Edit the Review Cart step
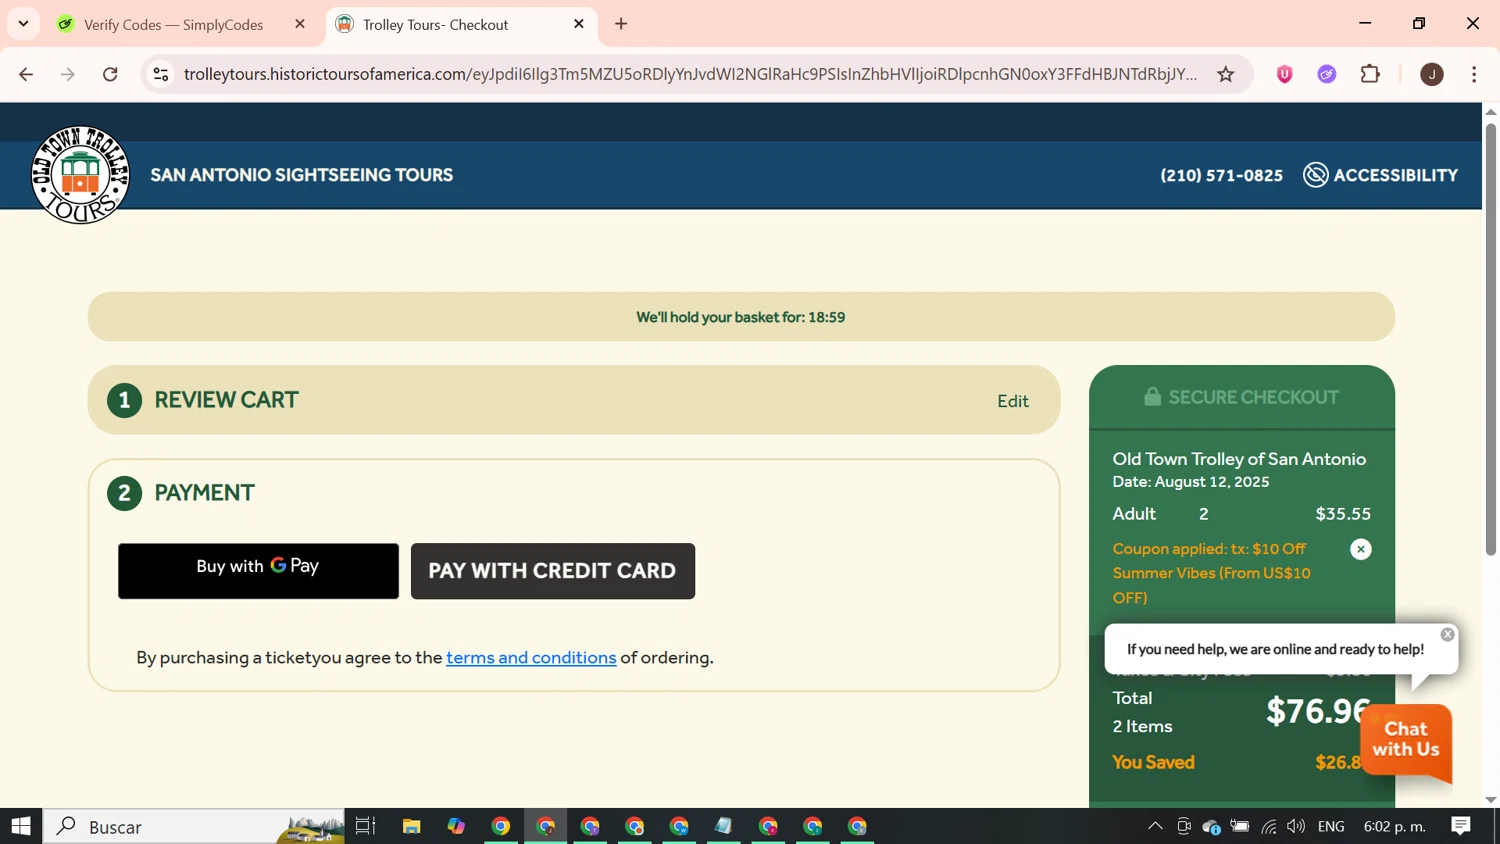This screenshot has height=844, width=1500. [x=1013, y=401]
